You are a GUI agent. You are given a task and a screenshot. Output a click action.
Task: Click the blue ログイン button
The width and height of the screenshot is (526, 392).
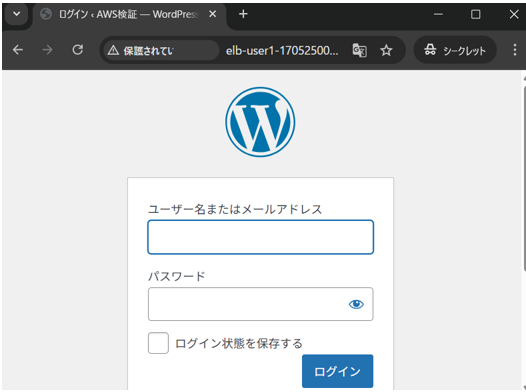(337, 371)
